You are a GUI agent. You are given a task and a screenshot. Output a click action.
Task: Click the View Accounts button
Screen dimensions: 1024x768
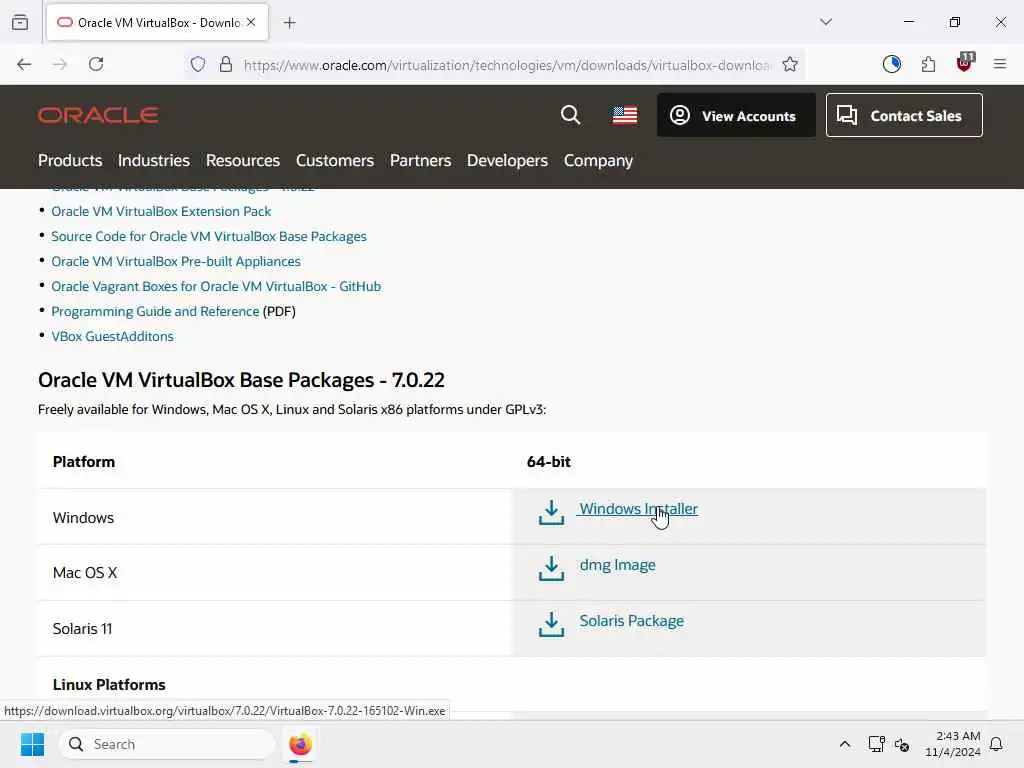coord(736,116)
